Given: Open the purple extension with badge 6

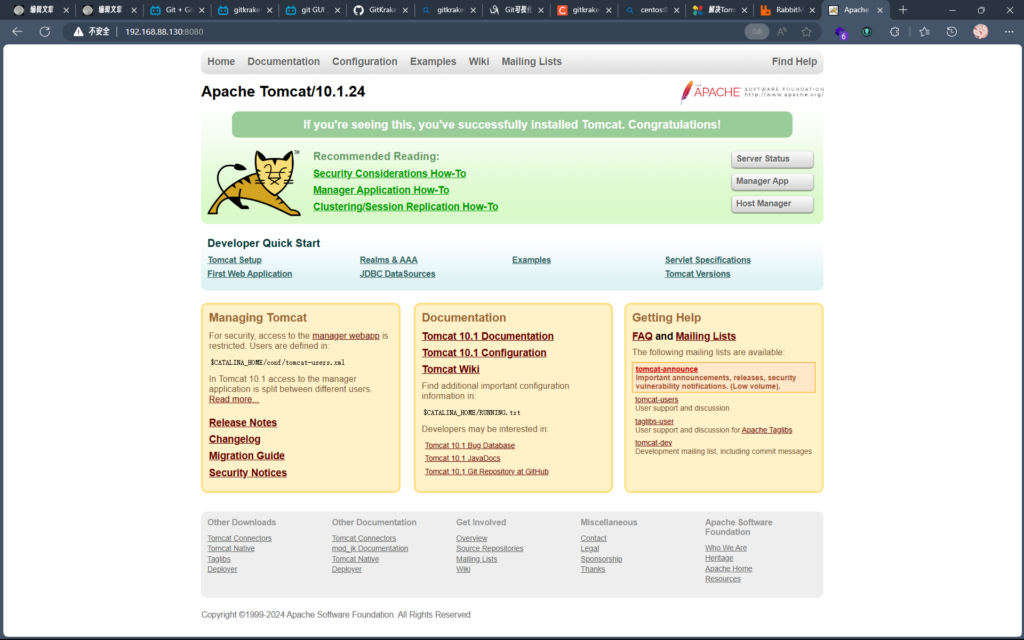Looking at the screenshot, I should click(x=840, y=32).
